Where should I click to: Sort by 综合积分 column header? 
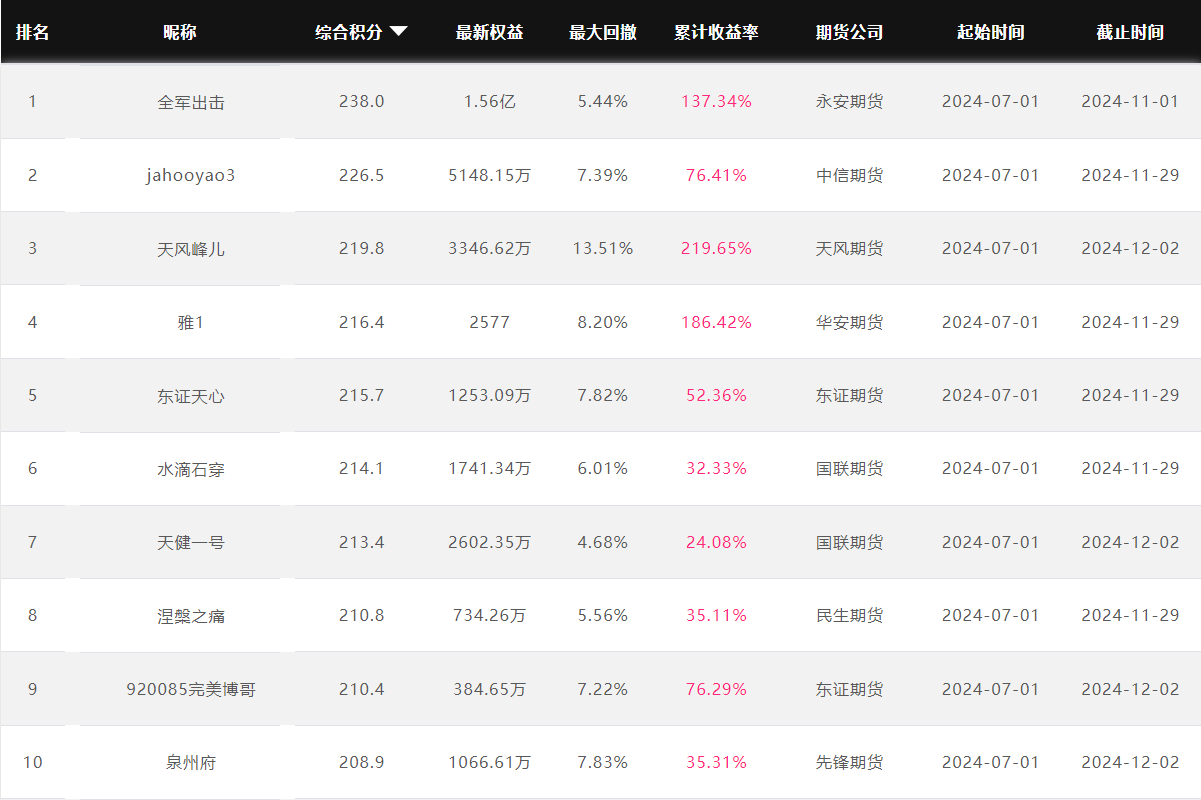tap(349, 32)
